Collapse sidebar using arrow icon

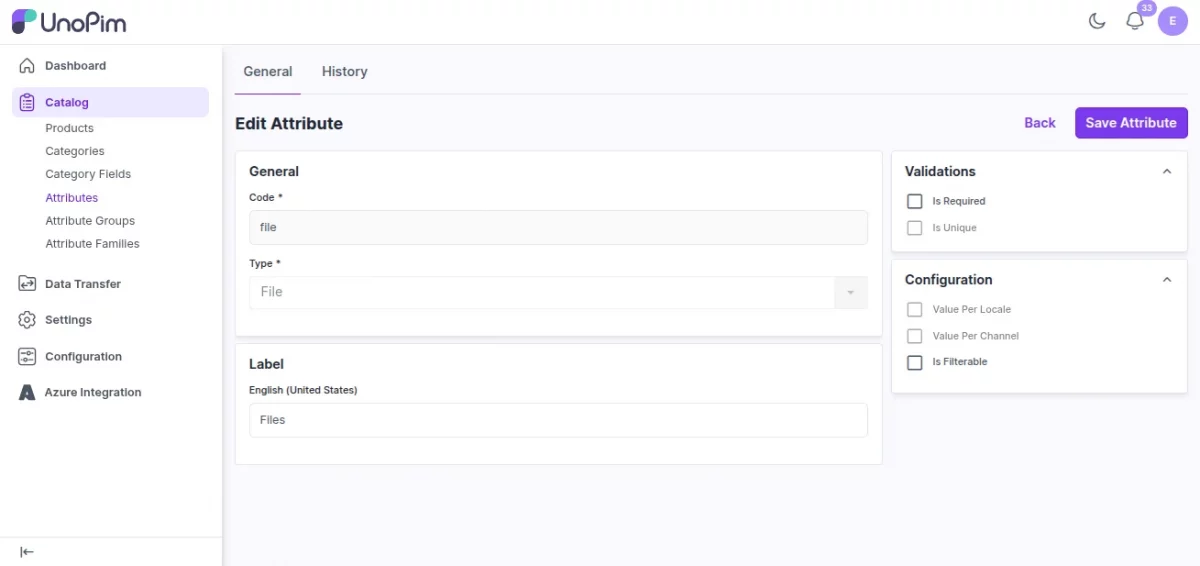(27, 552)
